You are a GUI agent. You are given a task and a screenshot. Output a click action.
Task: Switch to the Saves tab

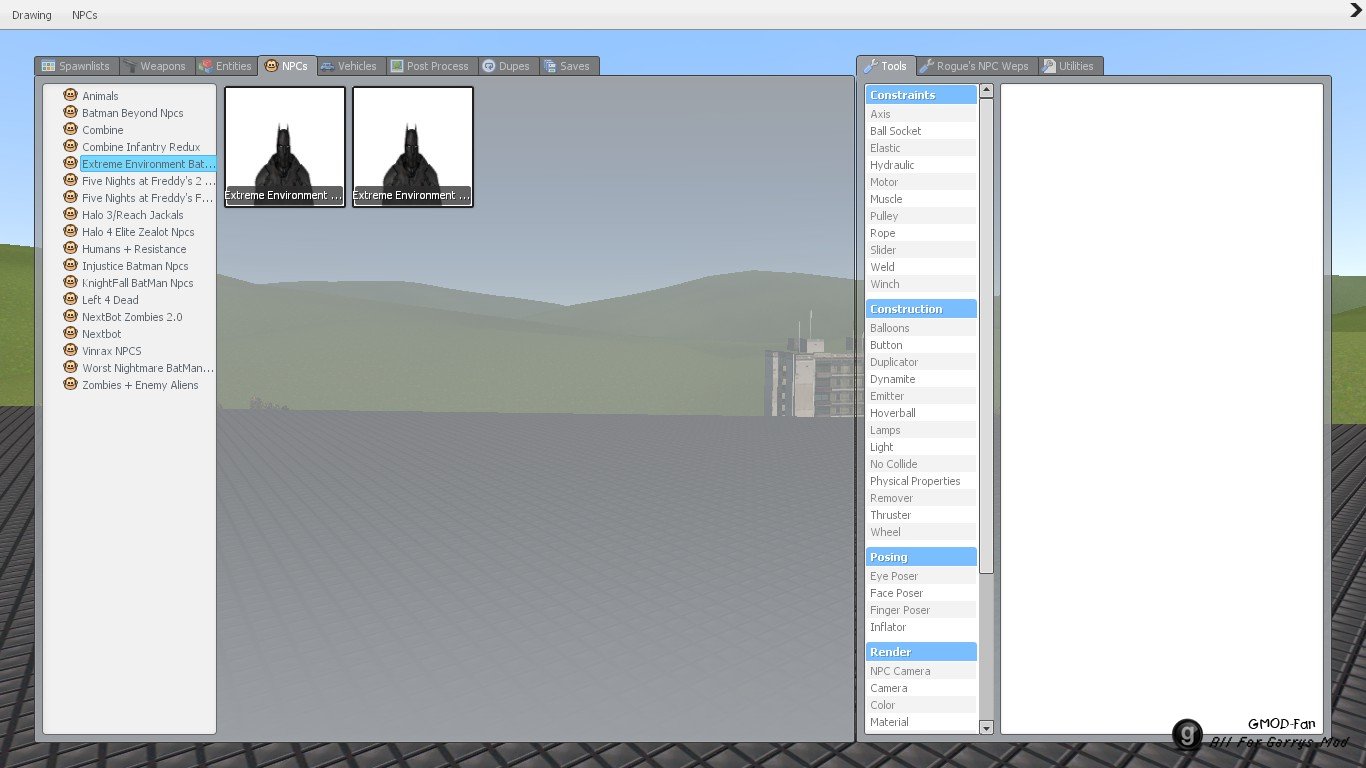568,66
